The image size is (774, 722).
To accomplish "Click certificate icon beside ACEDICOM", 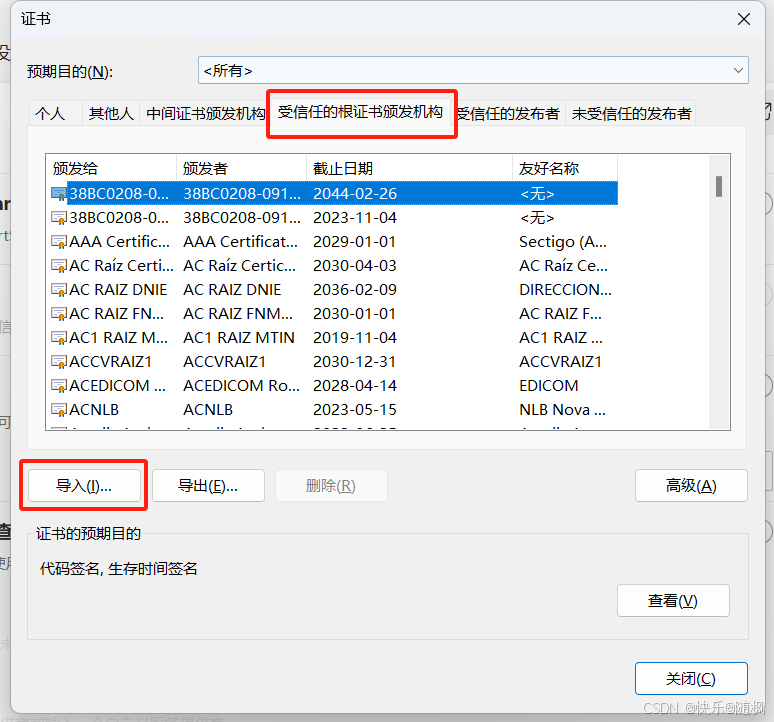I will coord(59,386).
